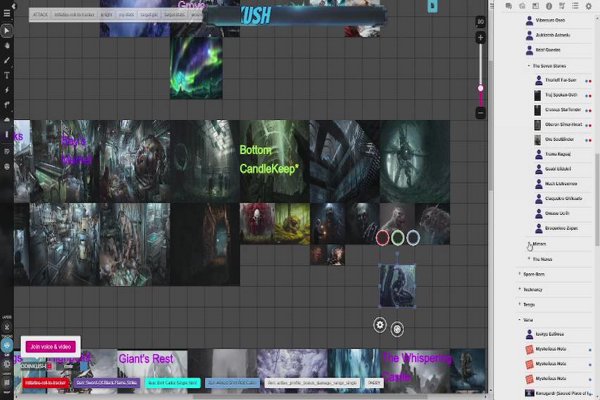
Task: Click the mech-in-circular-window image tile
Action: click(x=415, y=162)
